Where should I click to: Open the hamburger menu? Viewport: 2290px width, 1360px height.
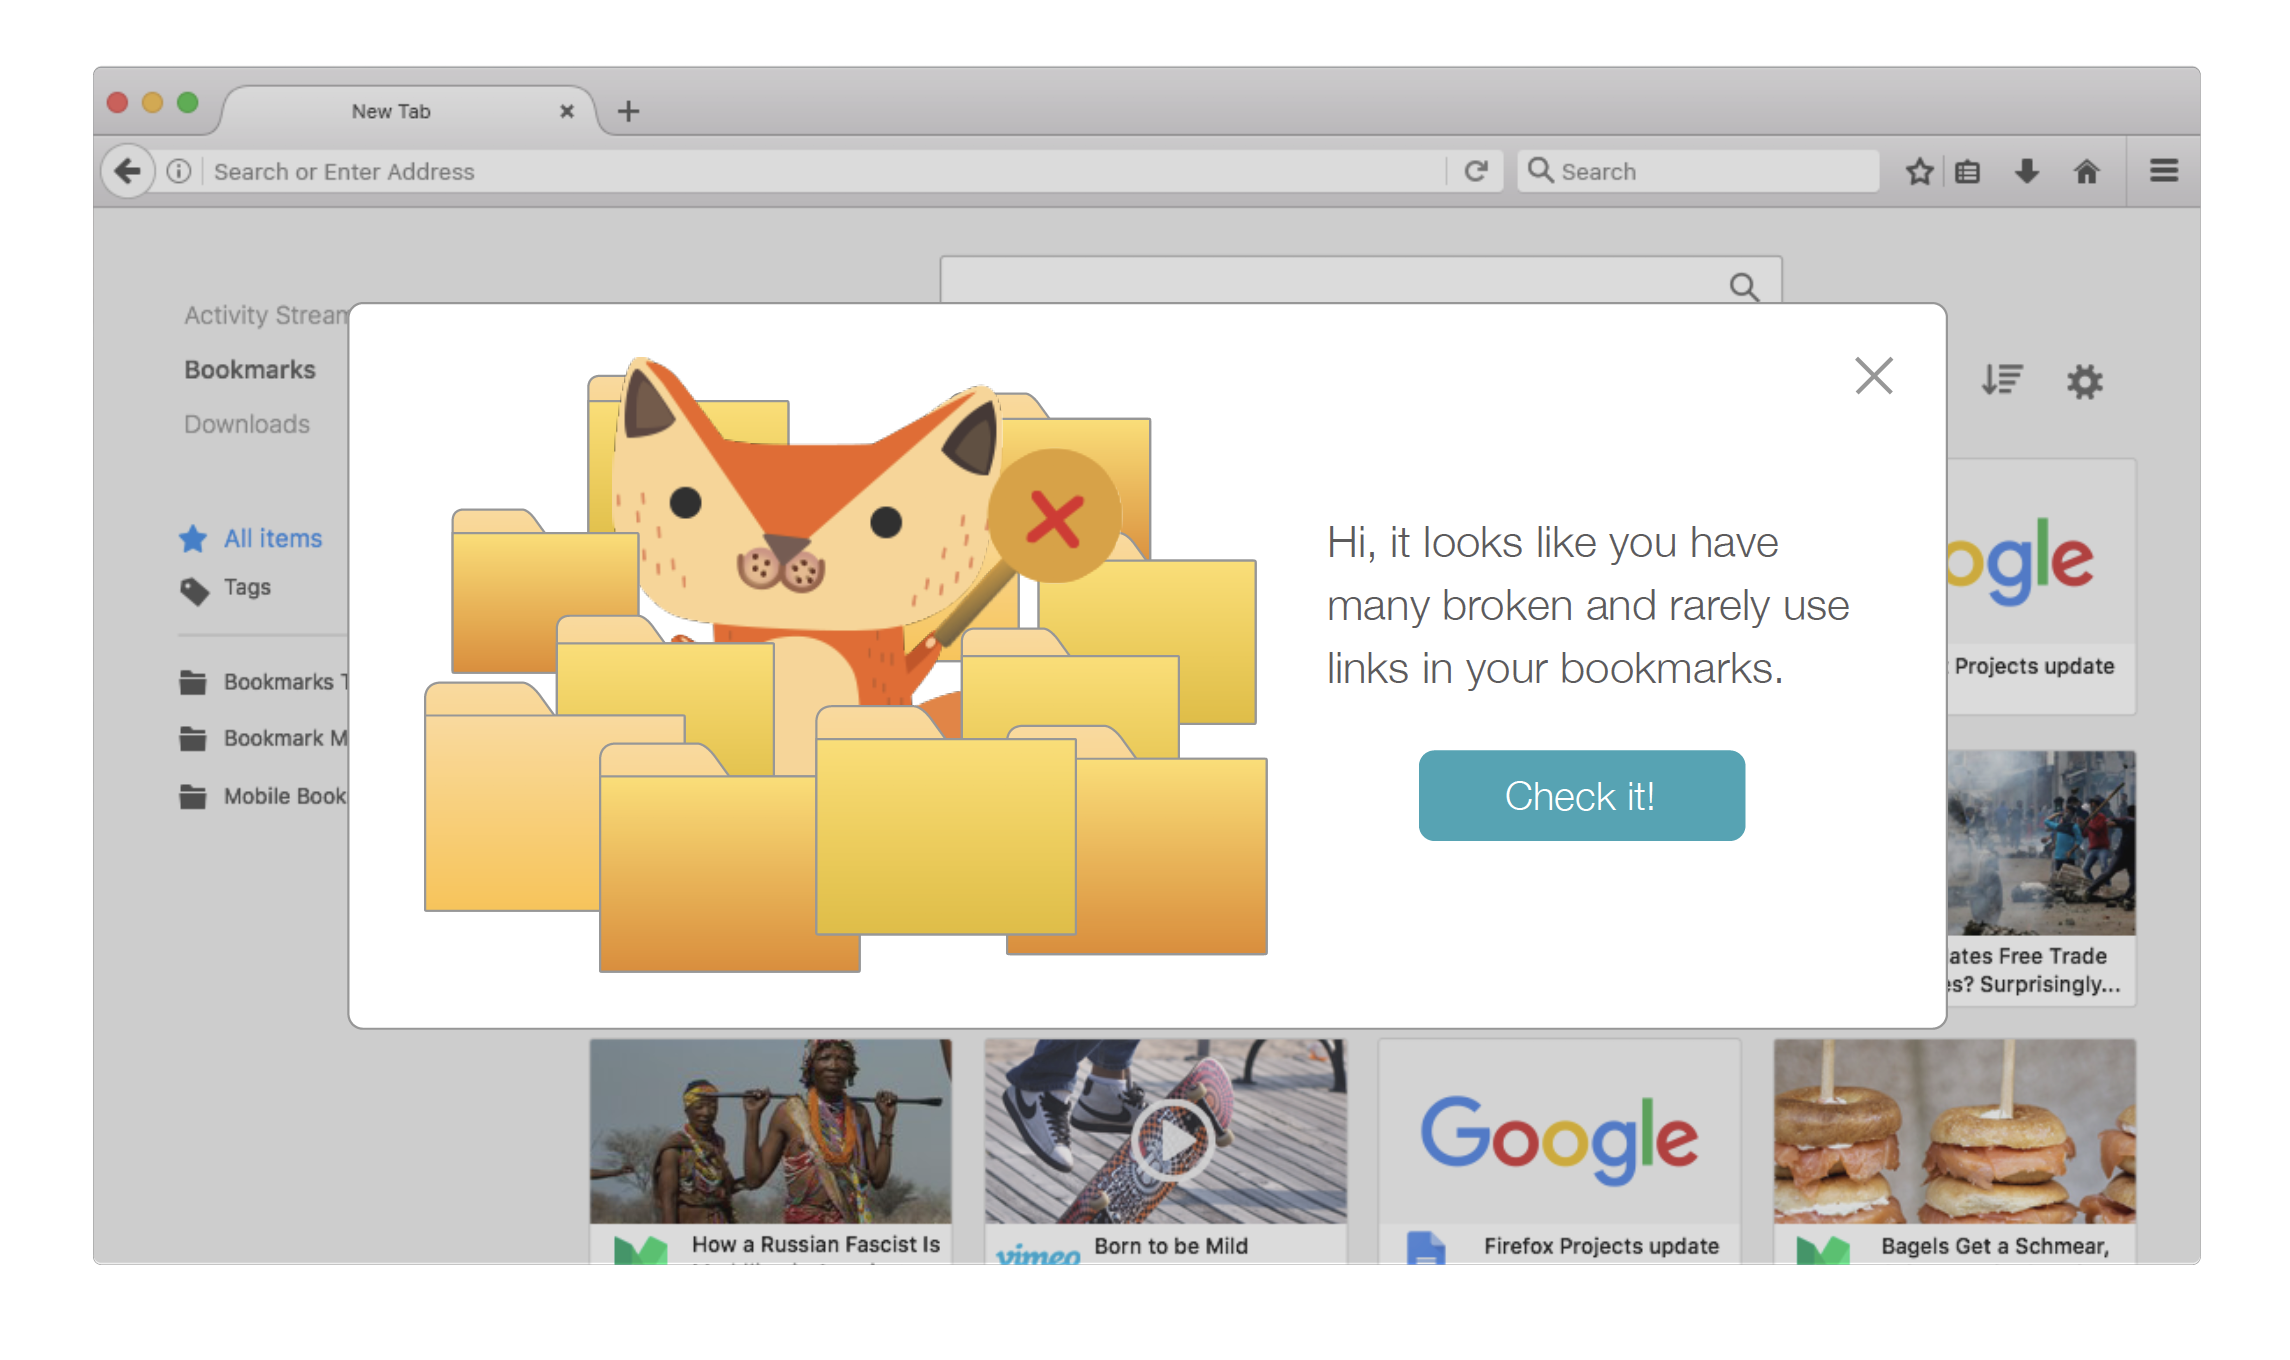click(x=2164, y=171)
